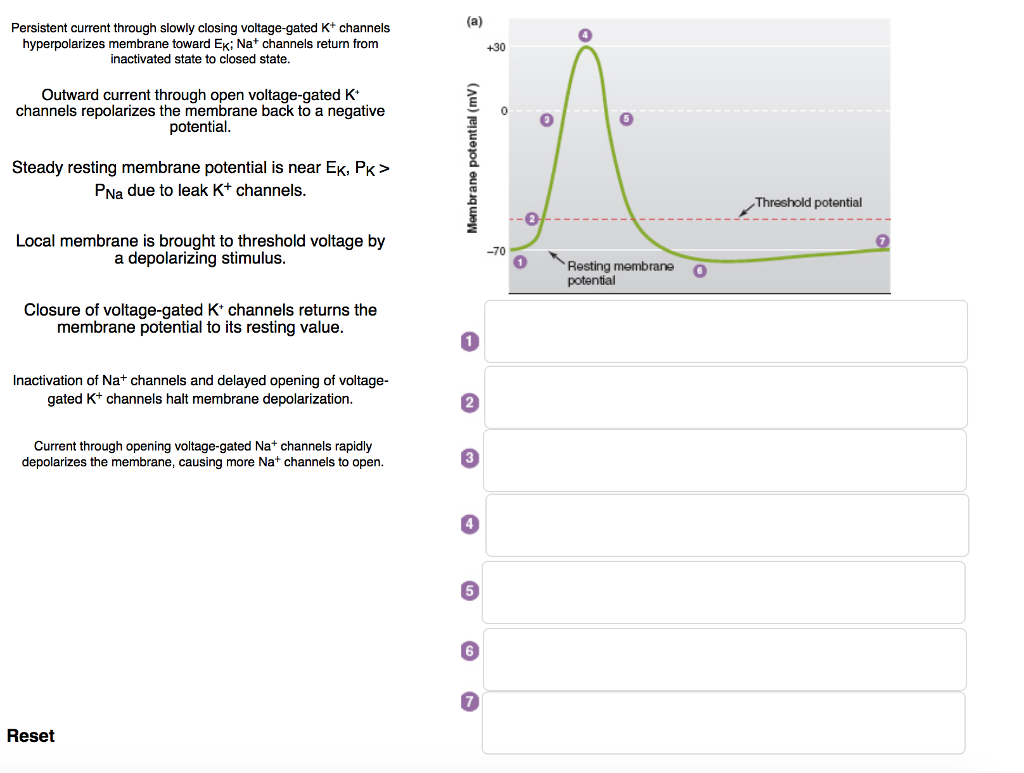
Task: Select the 'Outward current through open voltage-gated K+' label
Action: [x=200, y=111]
